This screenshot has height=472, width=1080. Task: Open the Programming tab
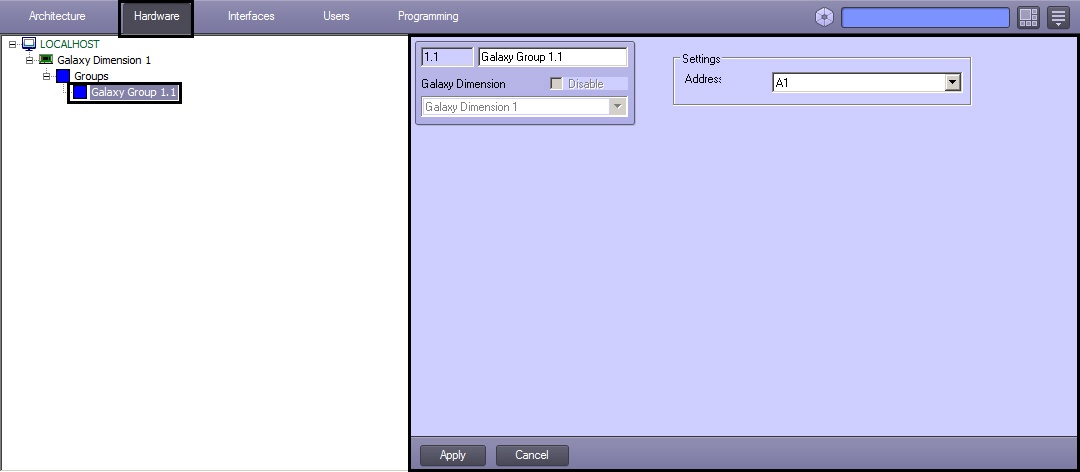coord(428,16)
